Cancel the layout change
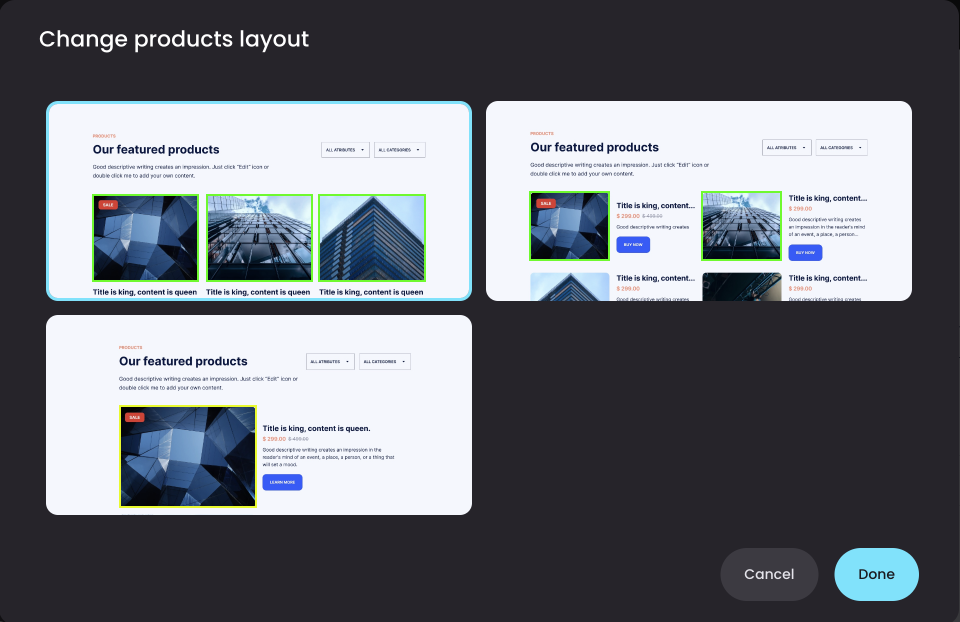The width and height of the screenshot is (960, 622). coord(769,574)
